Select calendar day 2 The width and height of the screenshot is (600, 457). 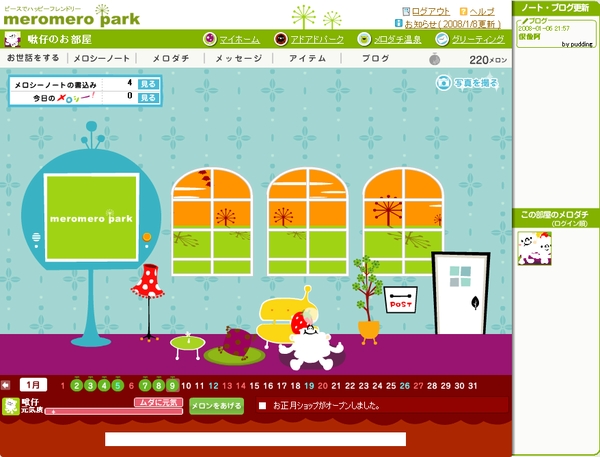[77, 385]
